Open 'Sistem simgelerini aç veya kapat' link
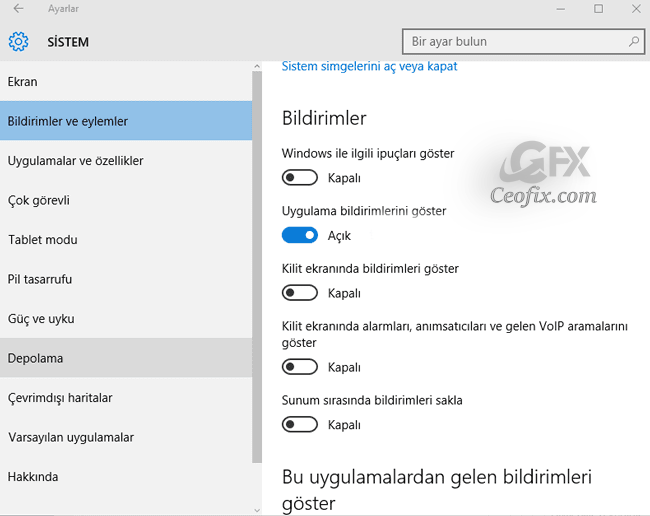 (x=369, y=66)
